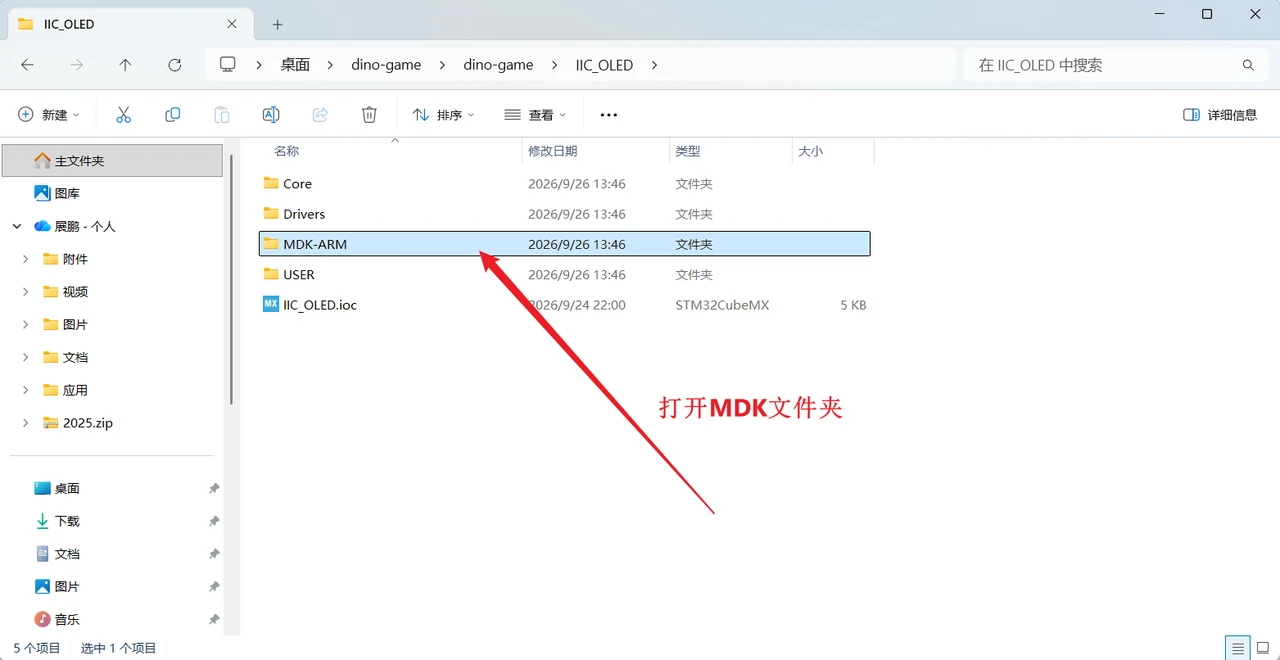Go forward with the right arrow
Screen dimensions: 1280x660
pos(76,65)
